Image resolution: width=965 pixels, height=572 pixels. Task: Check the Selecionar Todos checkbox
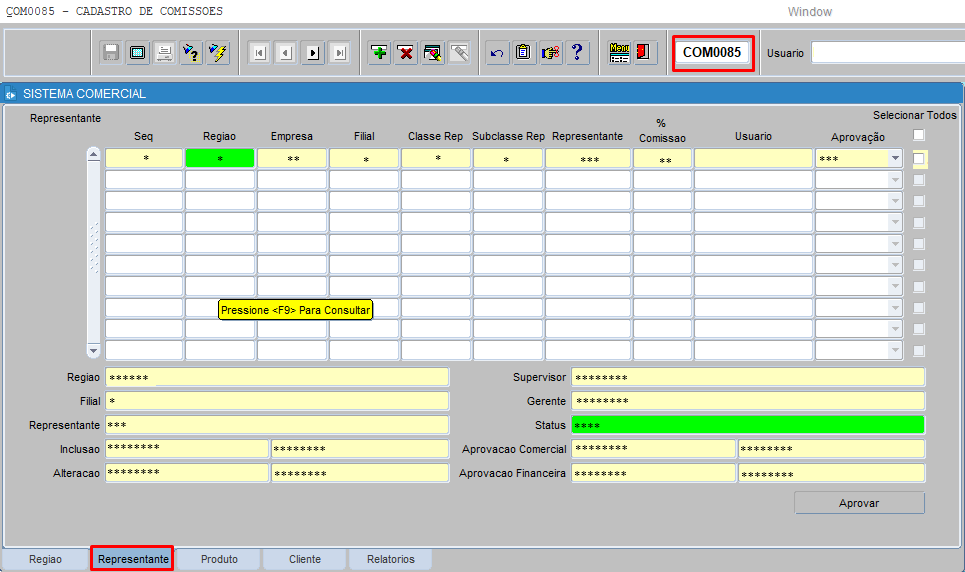pyautogui.click(x=919, y=135)
